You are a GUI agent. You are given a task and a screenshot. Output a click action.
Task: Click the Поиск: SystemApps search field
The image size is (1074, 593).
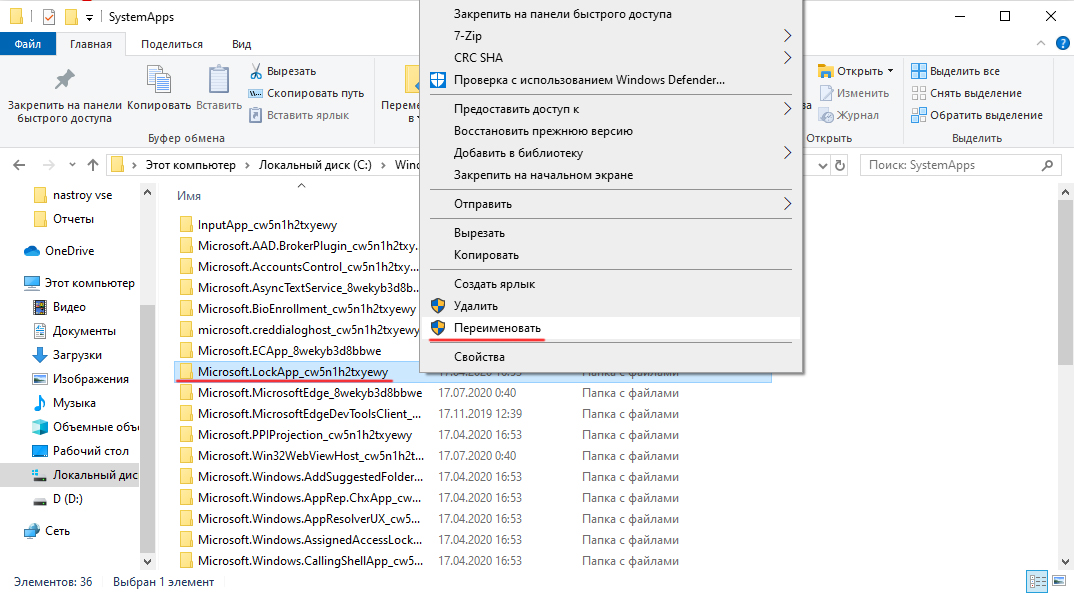click(960, 165)
